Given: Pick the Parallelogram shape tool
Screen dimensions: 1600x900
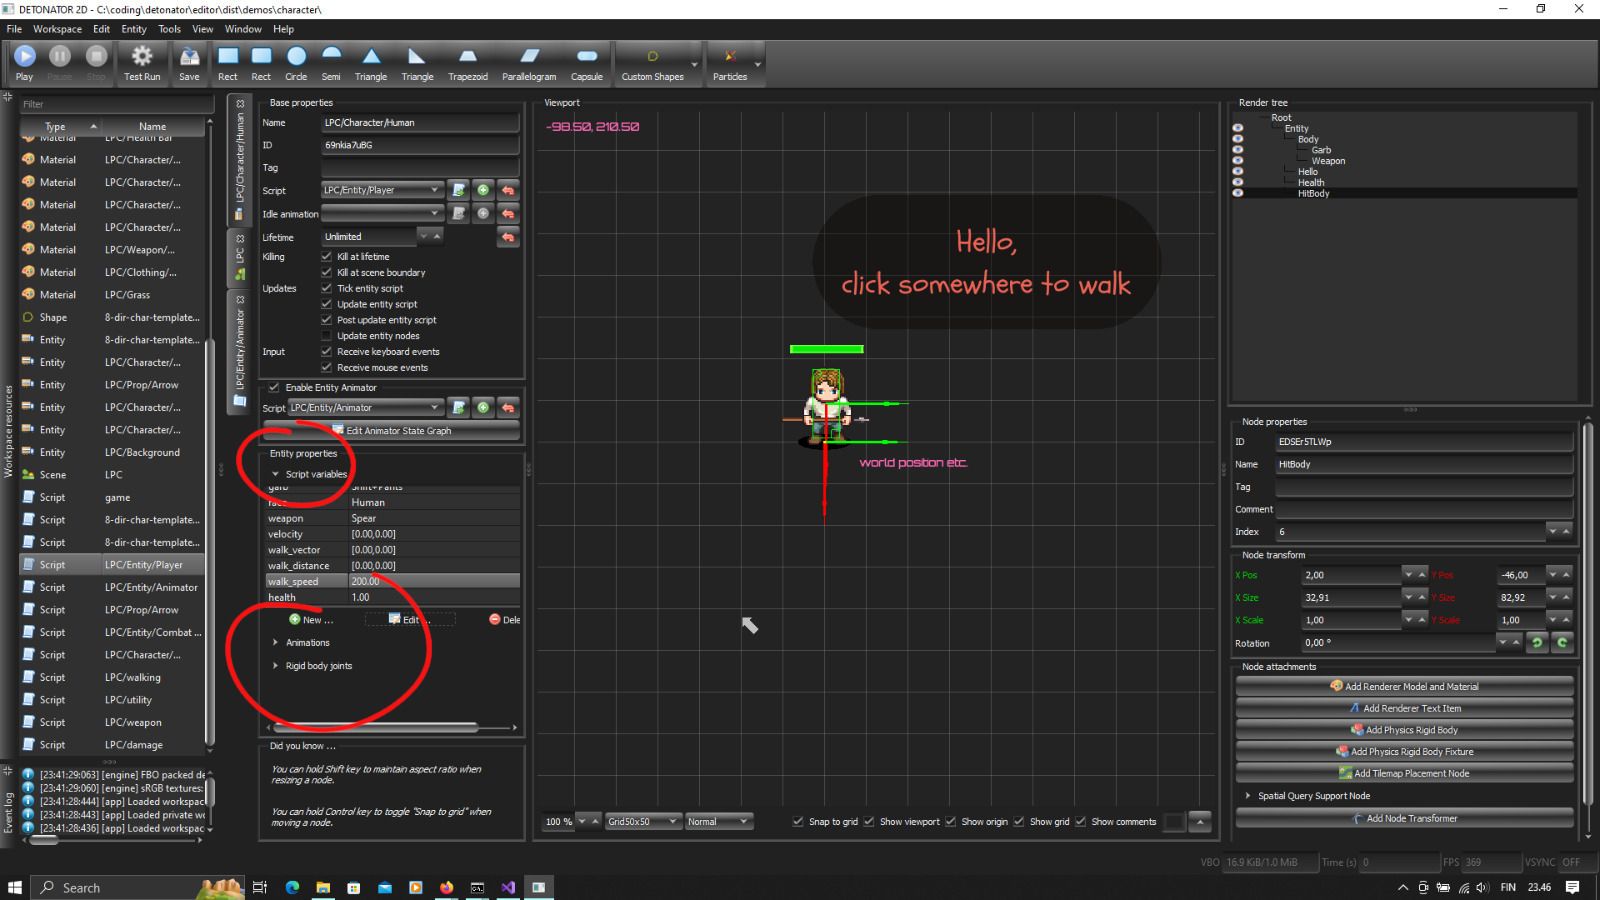Looking at the screenshot, I should [529, 62].
